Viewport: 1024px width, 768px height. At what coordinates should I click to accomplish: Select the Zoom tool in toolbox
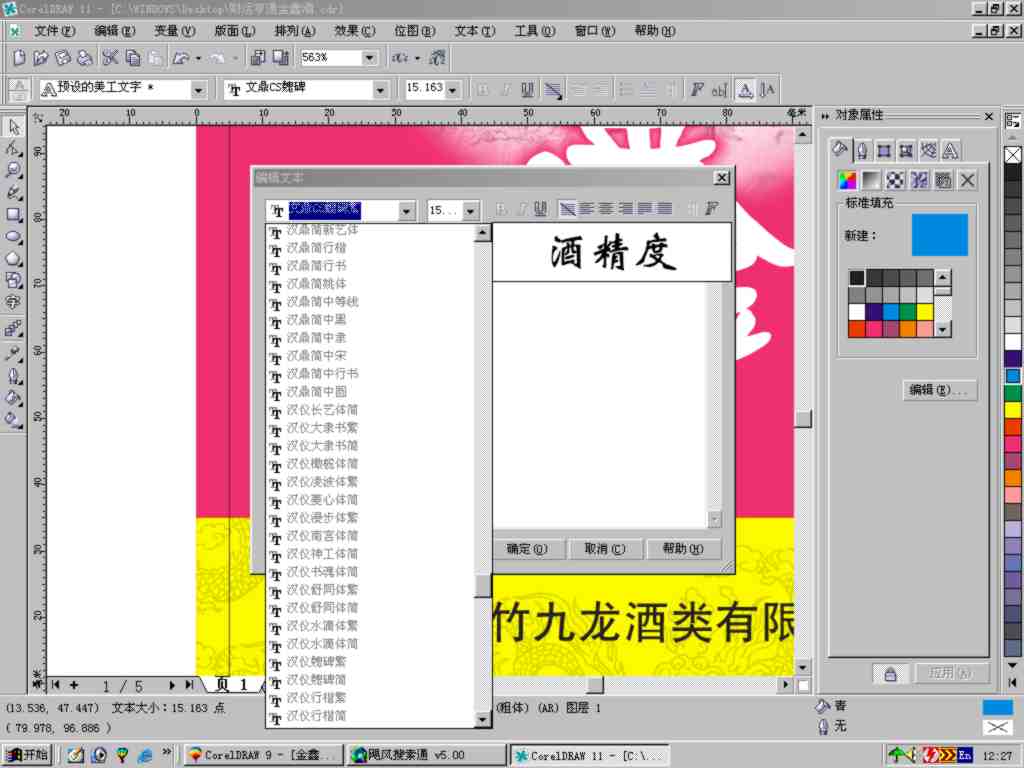coord(14,170)
